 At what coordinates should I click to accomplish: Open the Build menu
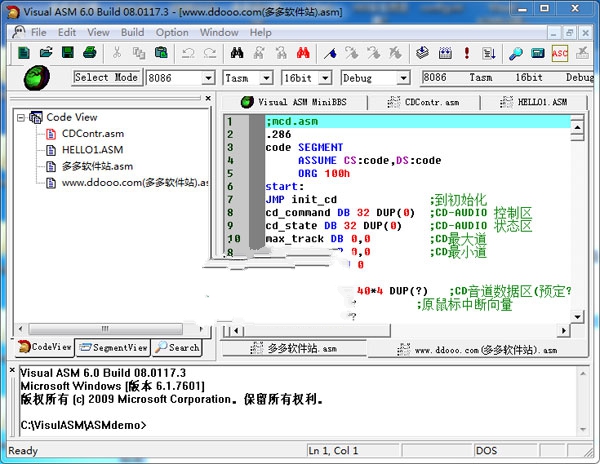(132, 33)
